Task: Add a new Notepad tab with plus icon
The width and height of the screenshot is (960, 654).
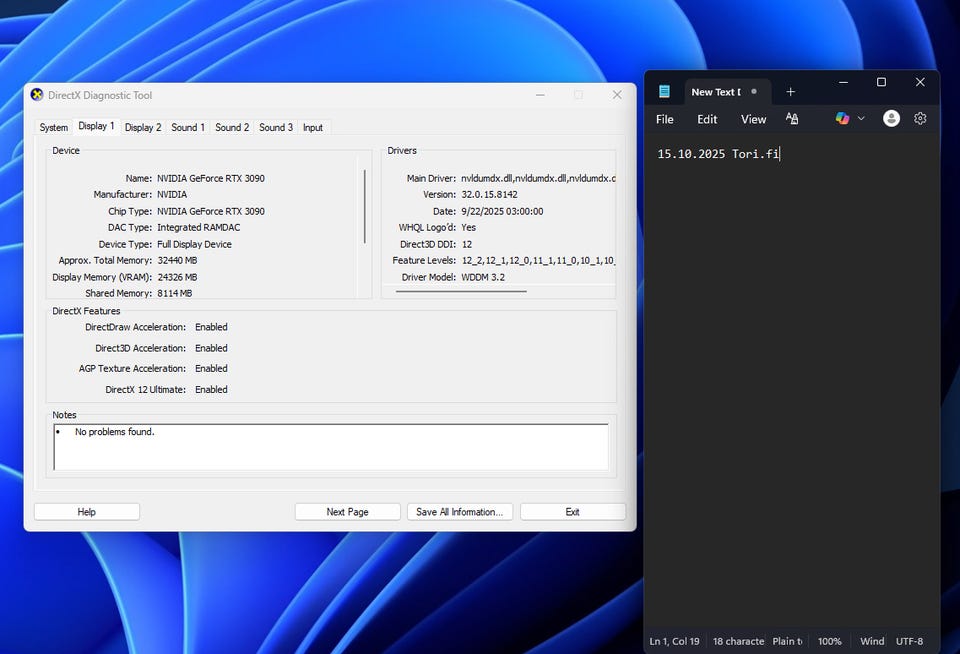Action: click(x=790, y=92)
